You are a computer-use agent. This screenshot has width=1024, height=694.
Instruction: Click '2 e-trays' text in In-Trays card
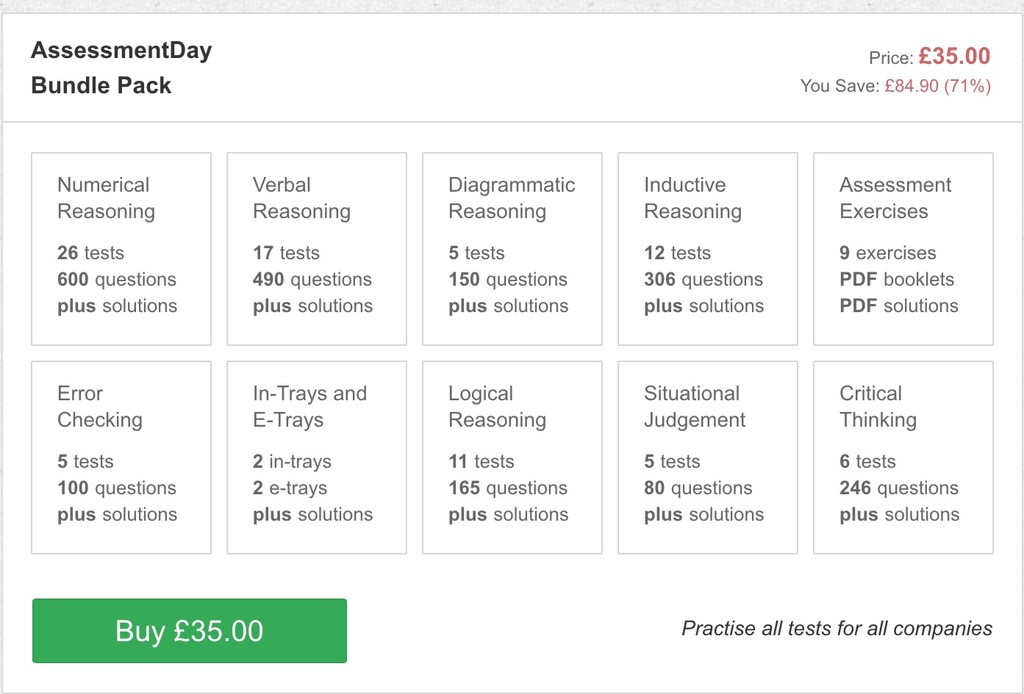click(x=290, y=488)
